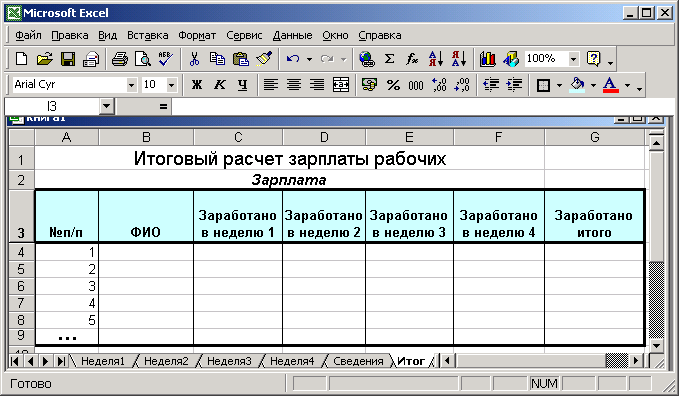Open Office Assistant help icon
Image resolution: width=679 pixels, height=396 pixels.
[x=593, y=59]
